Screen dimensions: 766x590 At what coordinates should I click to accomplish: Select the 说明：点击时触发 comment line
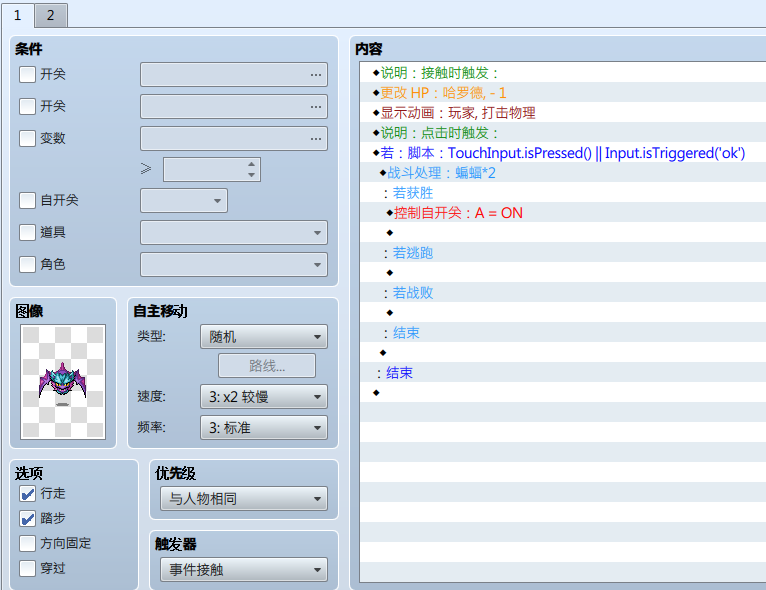click(x=563, y=133)
